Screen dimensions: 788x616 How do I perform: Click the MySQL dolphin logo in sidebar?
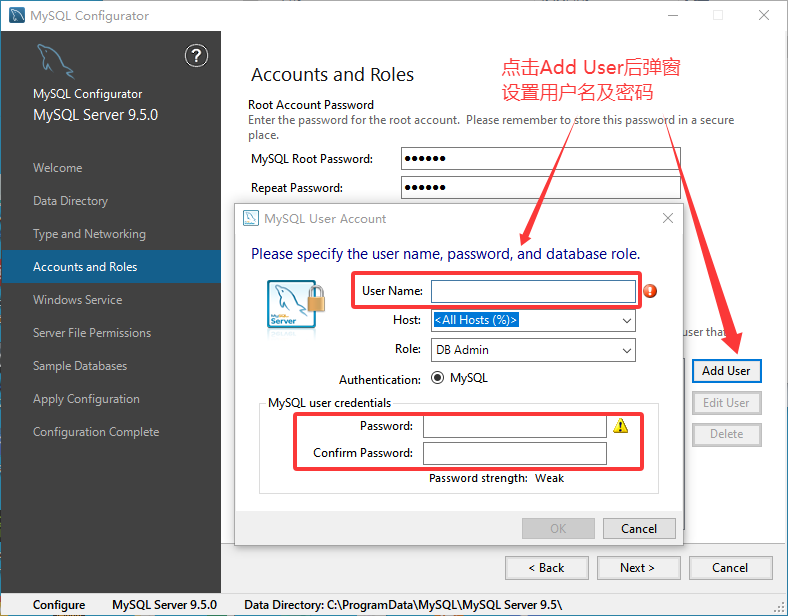coord(55,61)
